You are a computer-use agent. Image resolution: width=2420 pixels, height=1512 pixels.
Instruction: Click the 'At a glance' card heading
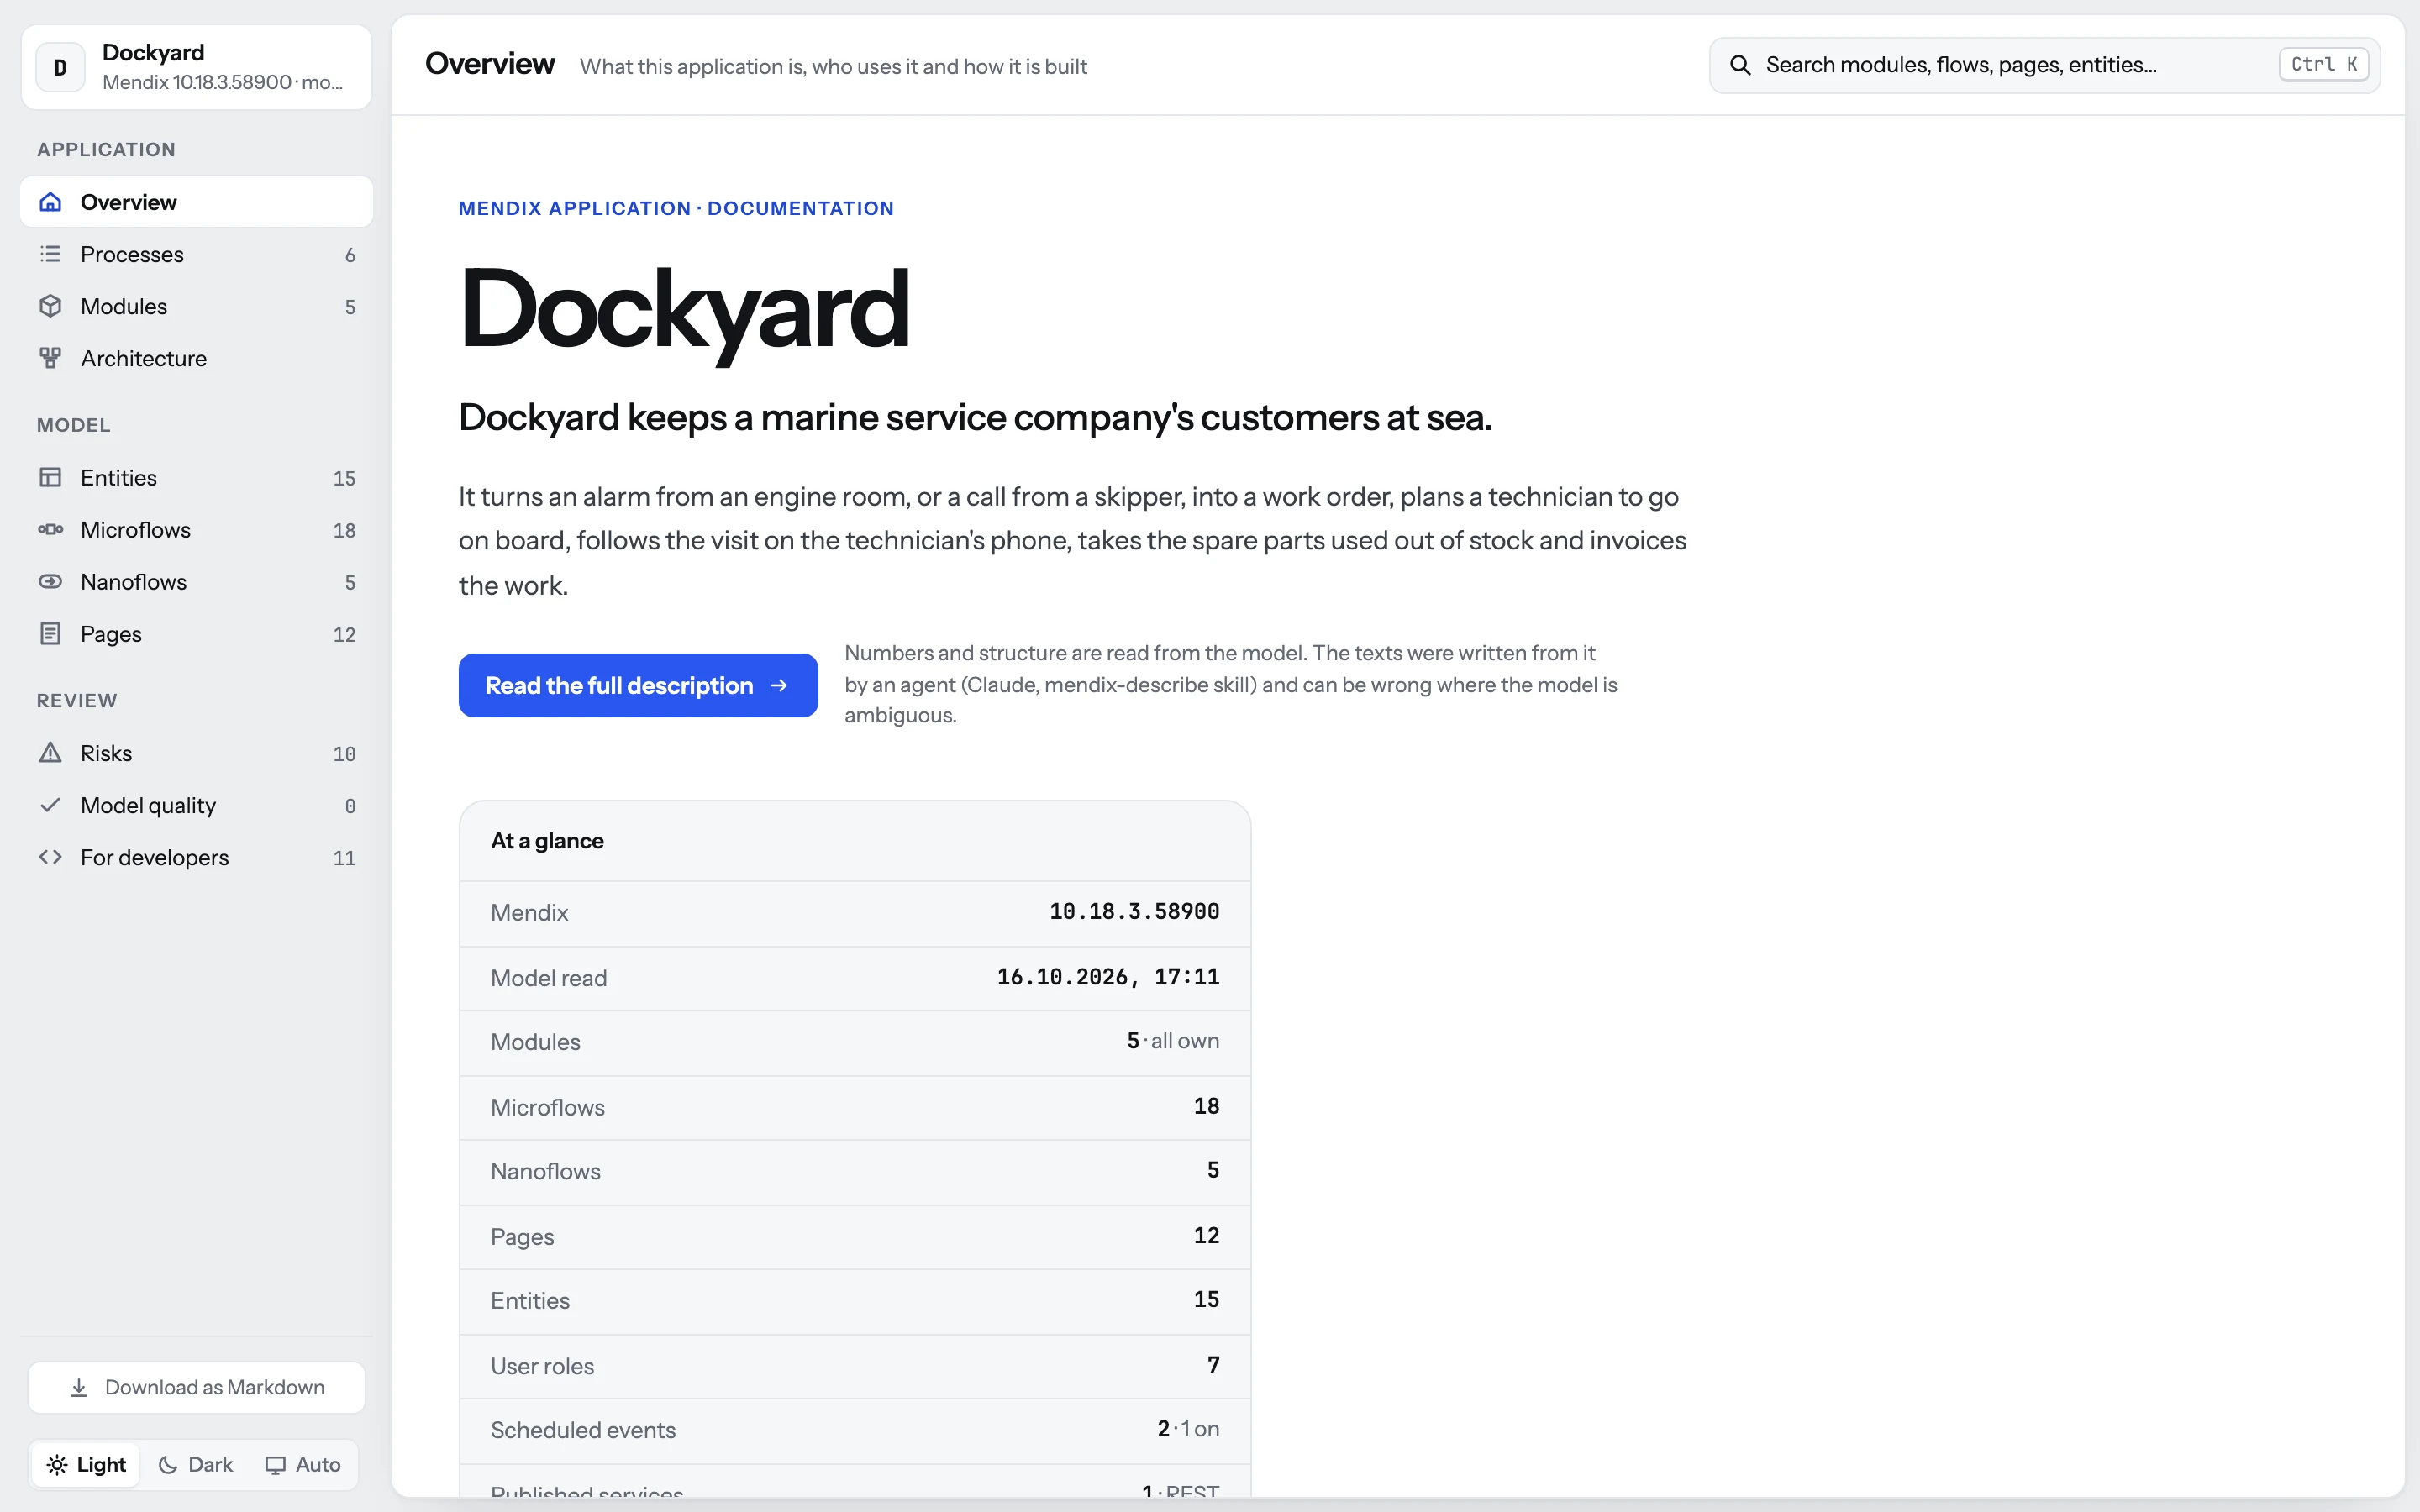547,841
